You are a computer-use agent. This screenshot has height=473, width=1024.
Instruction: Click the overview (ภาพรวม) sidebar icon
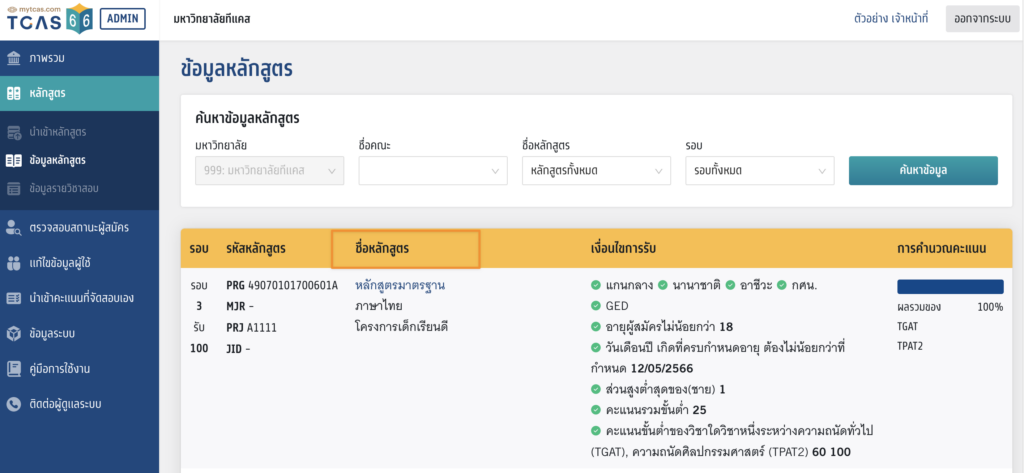pos(14,58)
